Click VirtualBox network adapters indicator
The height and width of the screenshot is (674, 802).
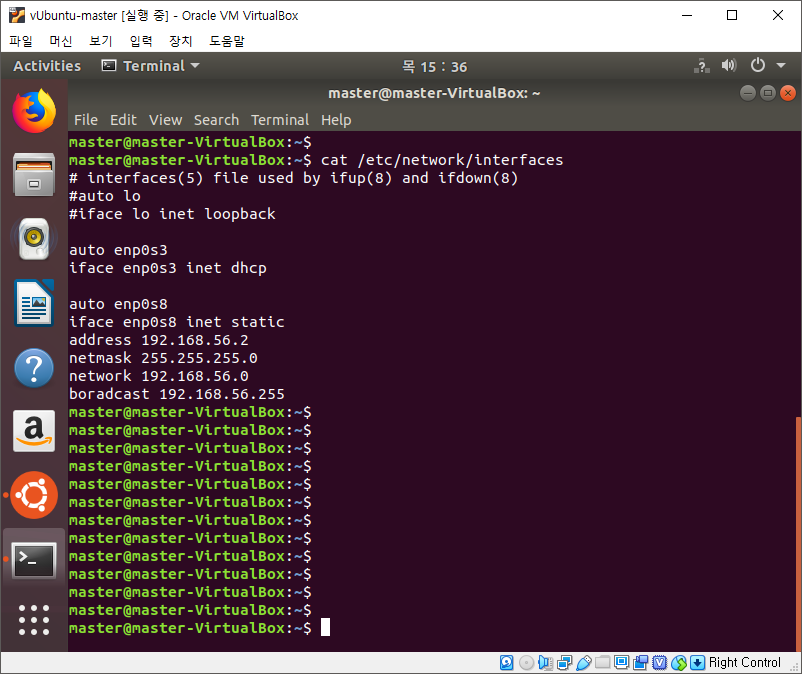564,663
